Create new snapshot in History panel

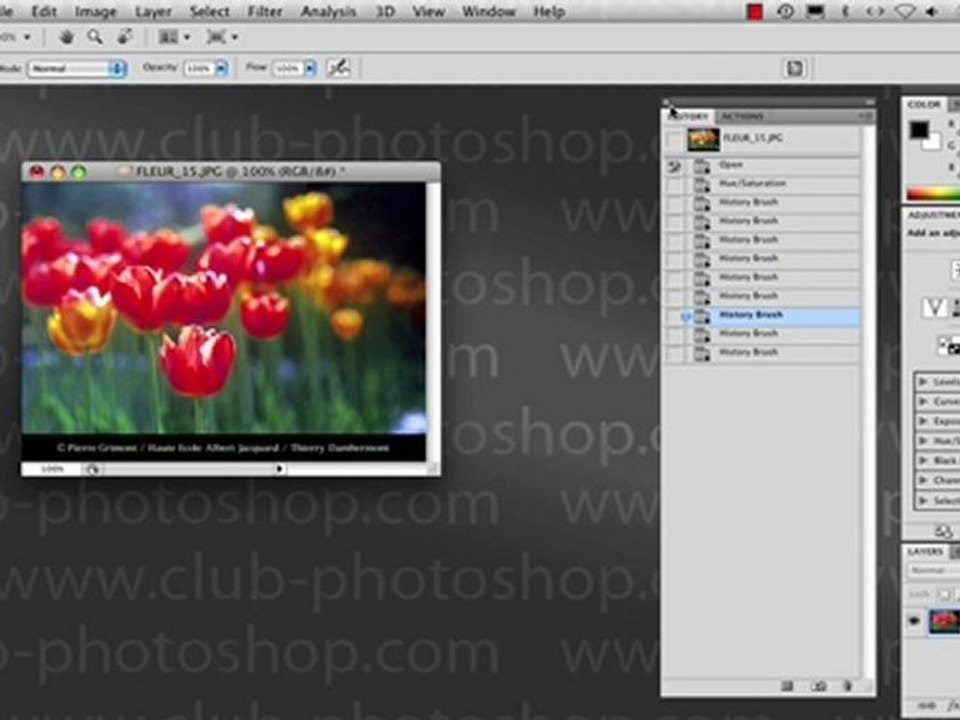pyautogui.click(x=819, y=687)
